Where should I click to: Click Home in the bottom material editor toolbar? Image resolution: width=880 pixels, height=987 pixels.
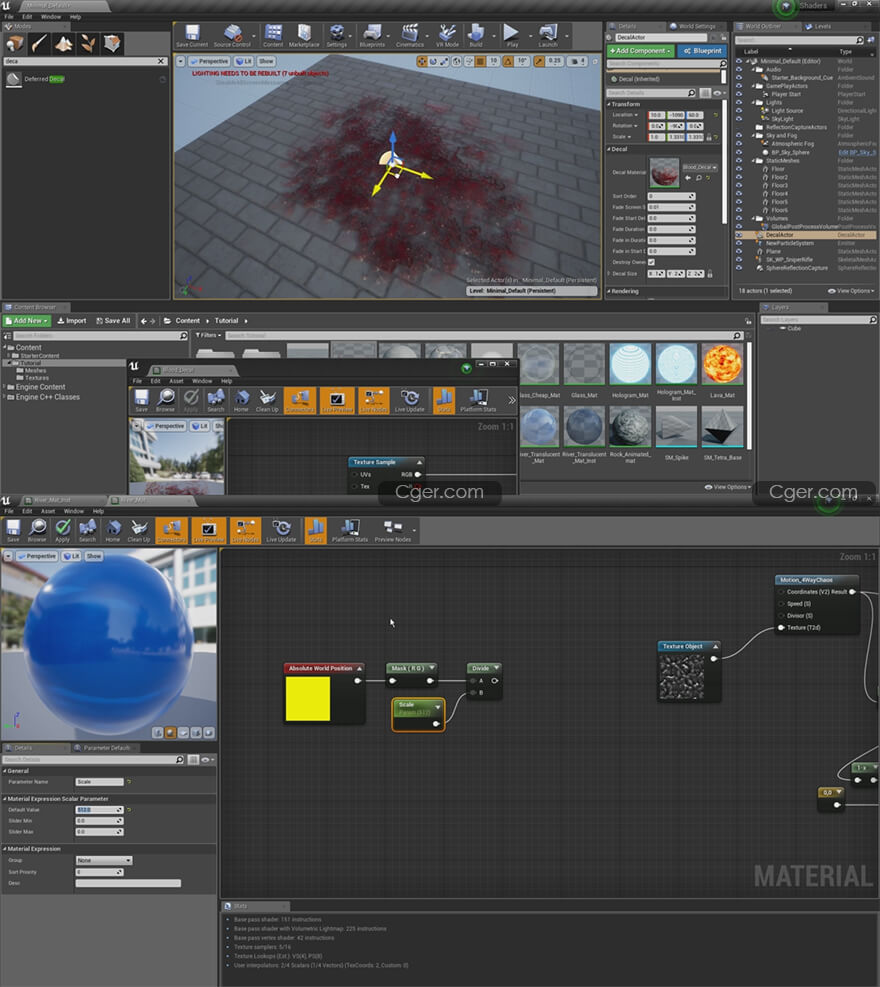tap(113, 531)
